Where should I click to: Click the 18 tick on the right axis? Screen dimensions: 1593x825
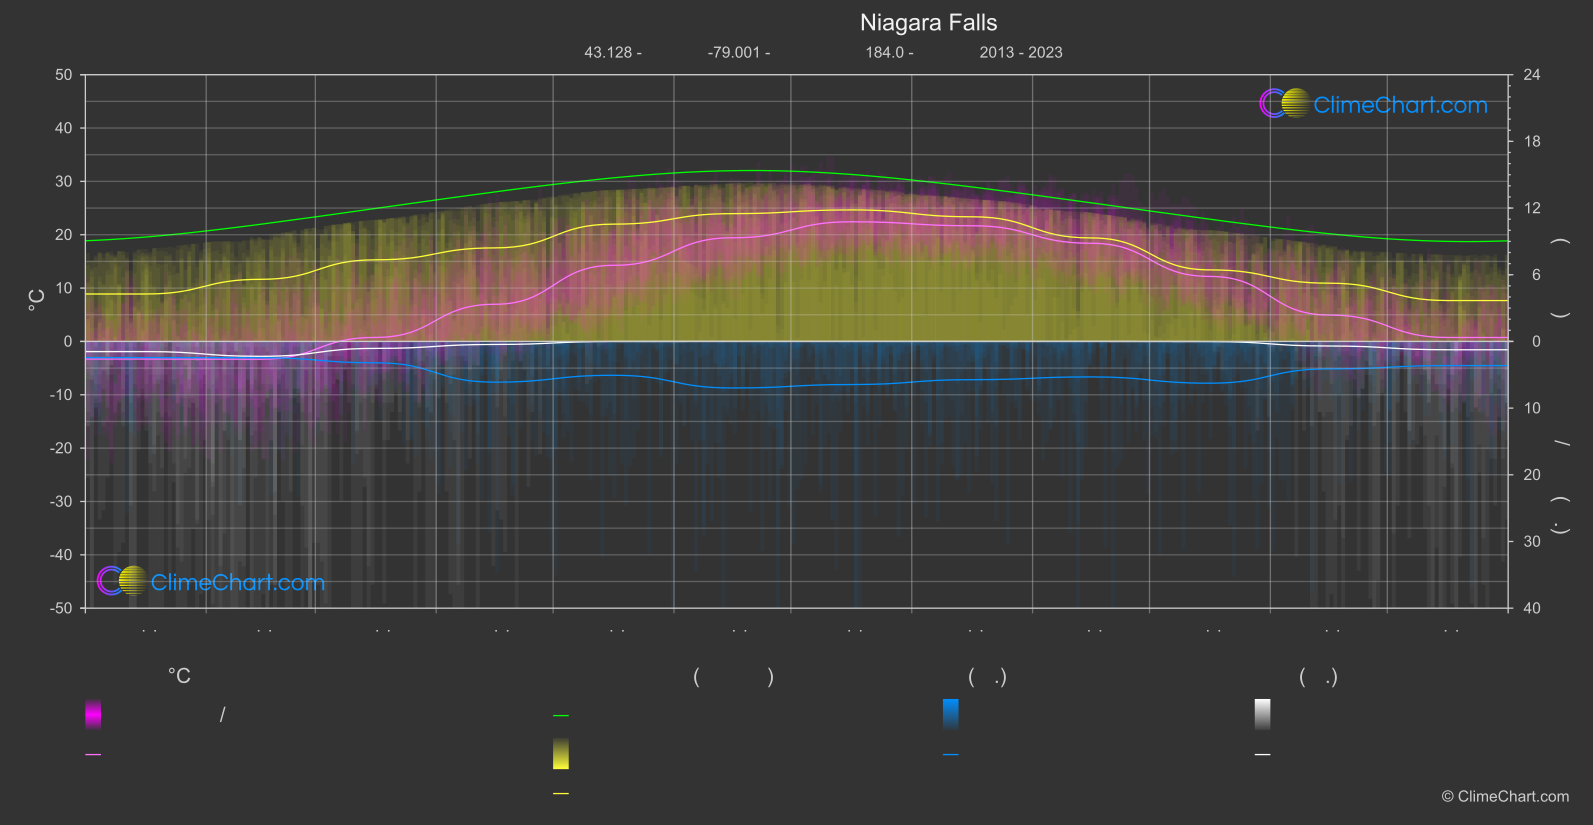1532,142
